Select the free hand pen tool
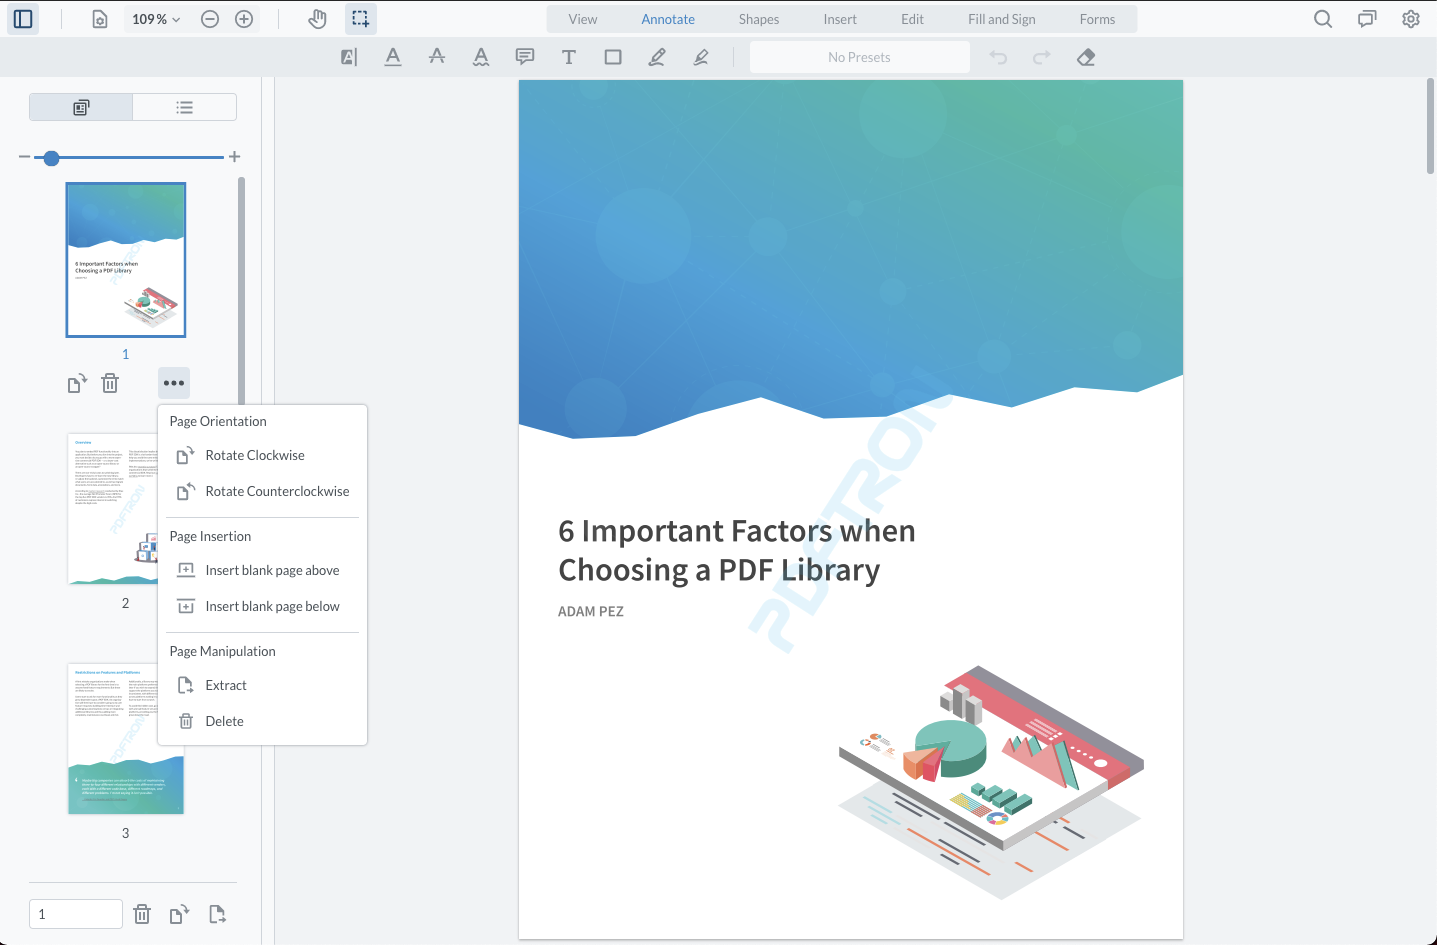 657,57
